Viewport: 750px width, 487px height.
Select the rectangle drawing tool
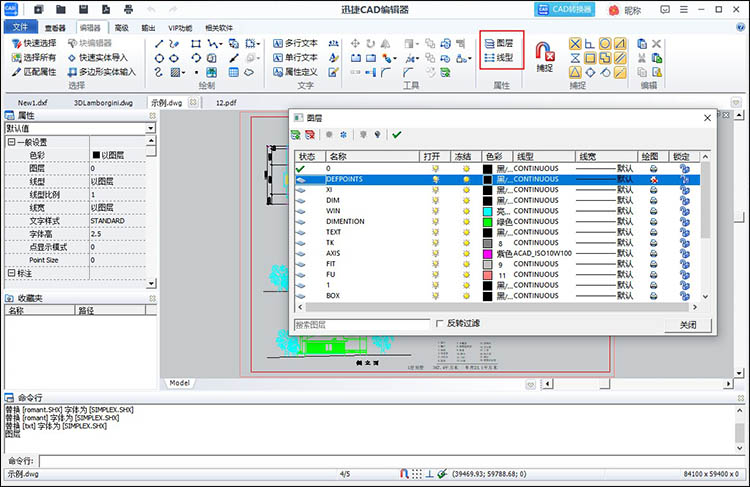coord(196,44)
